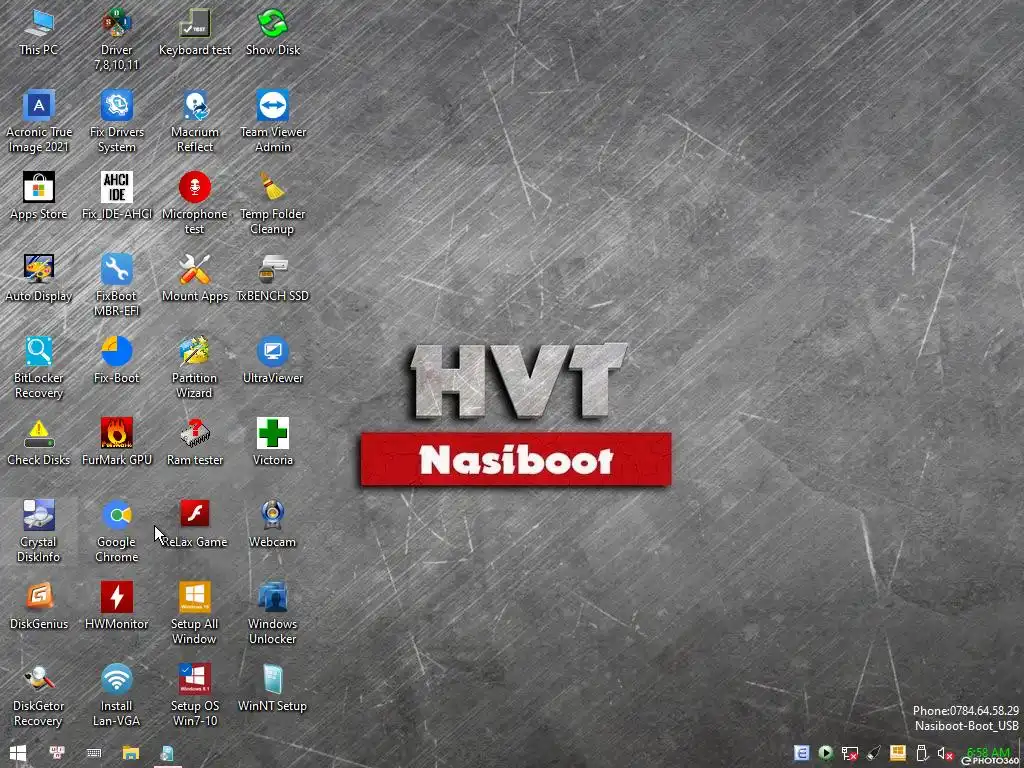Viewport: 1024px width, 768px height.
Task: Click the network tool taskbar icon
Action: [57, 753]
